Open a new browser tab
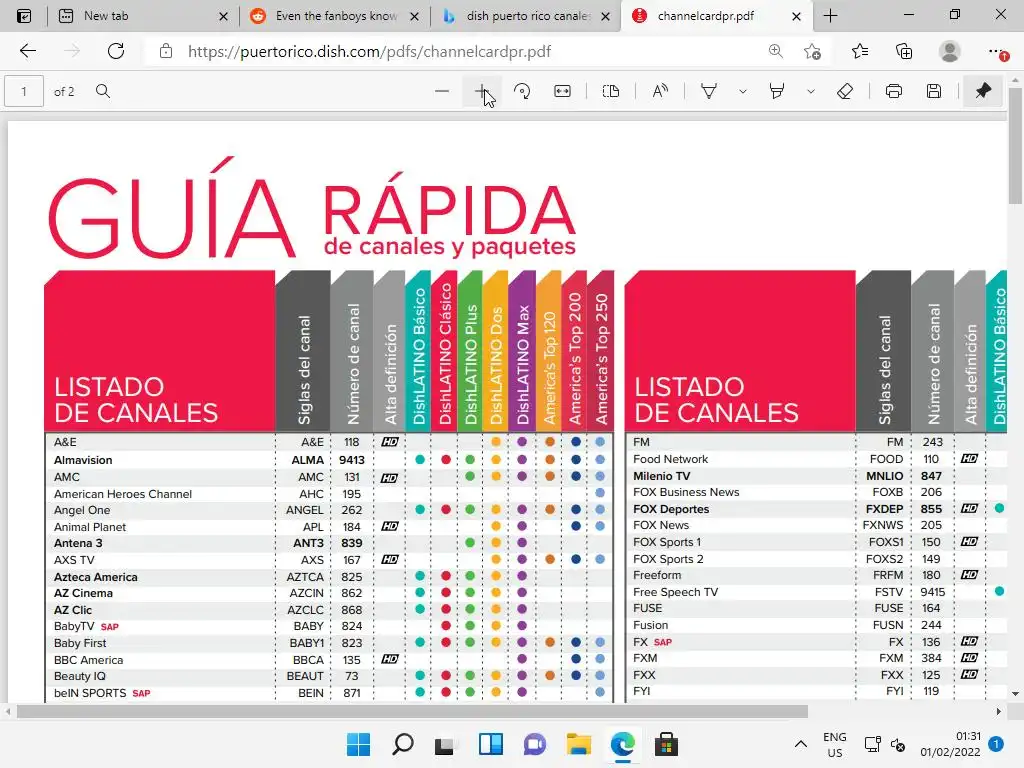1024x768 pixels. coord(831,16)
